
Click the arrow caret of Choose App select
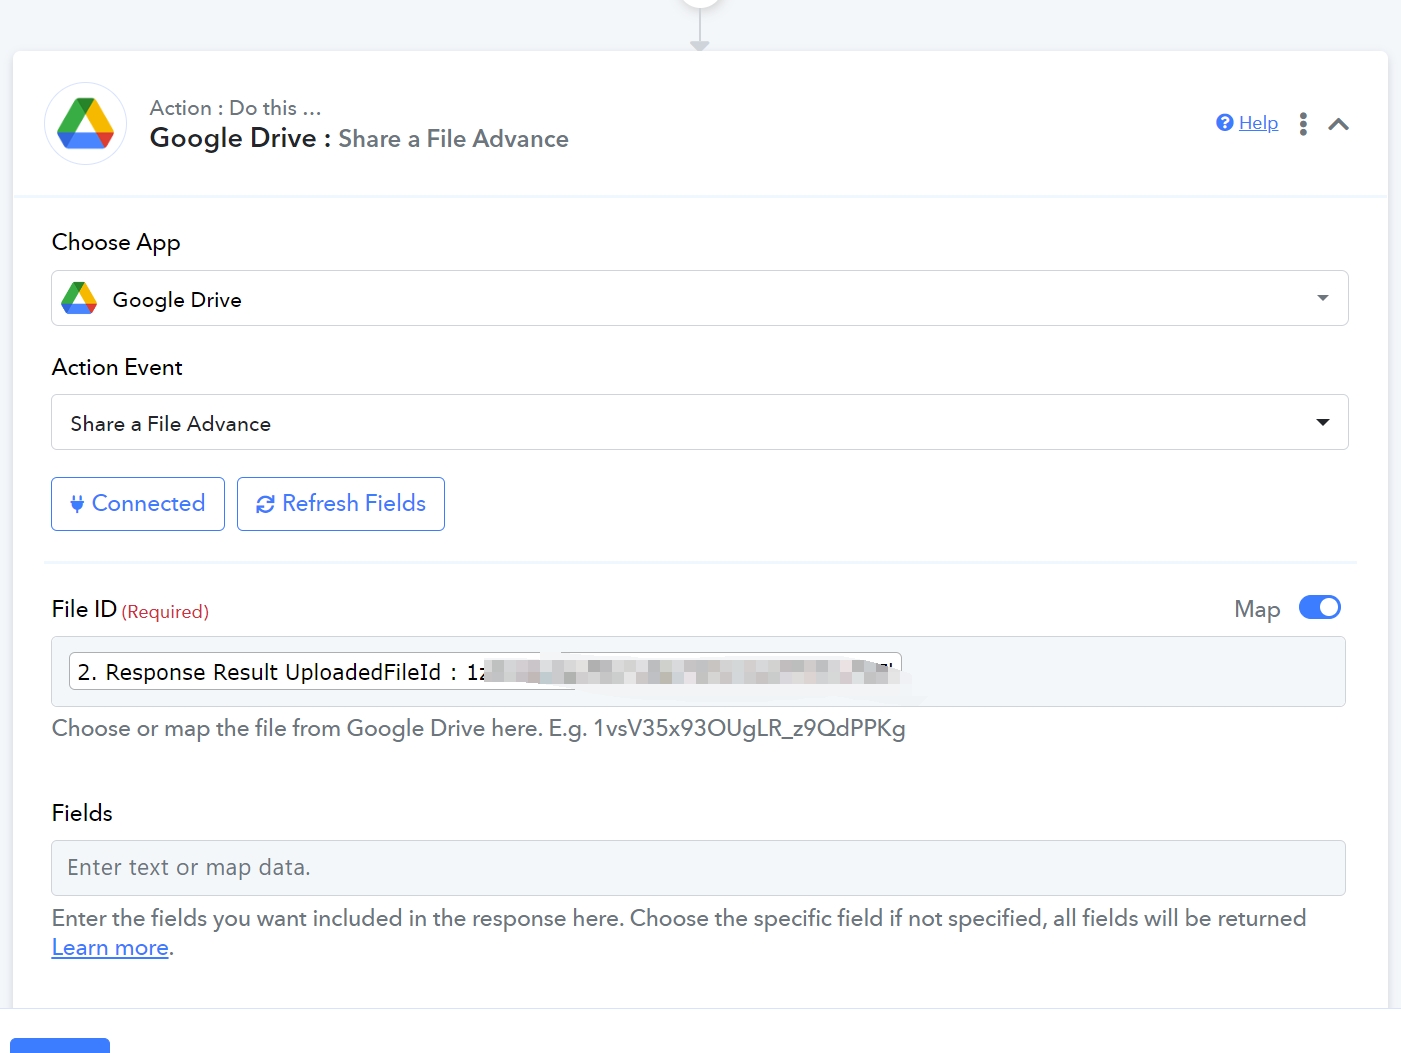tap(1323, 298)
